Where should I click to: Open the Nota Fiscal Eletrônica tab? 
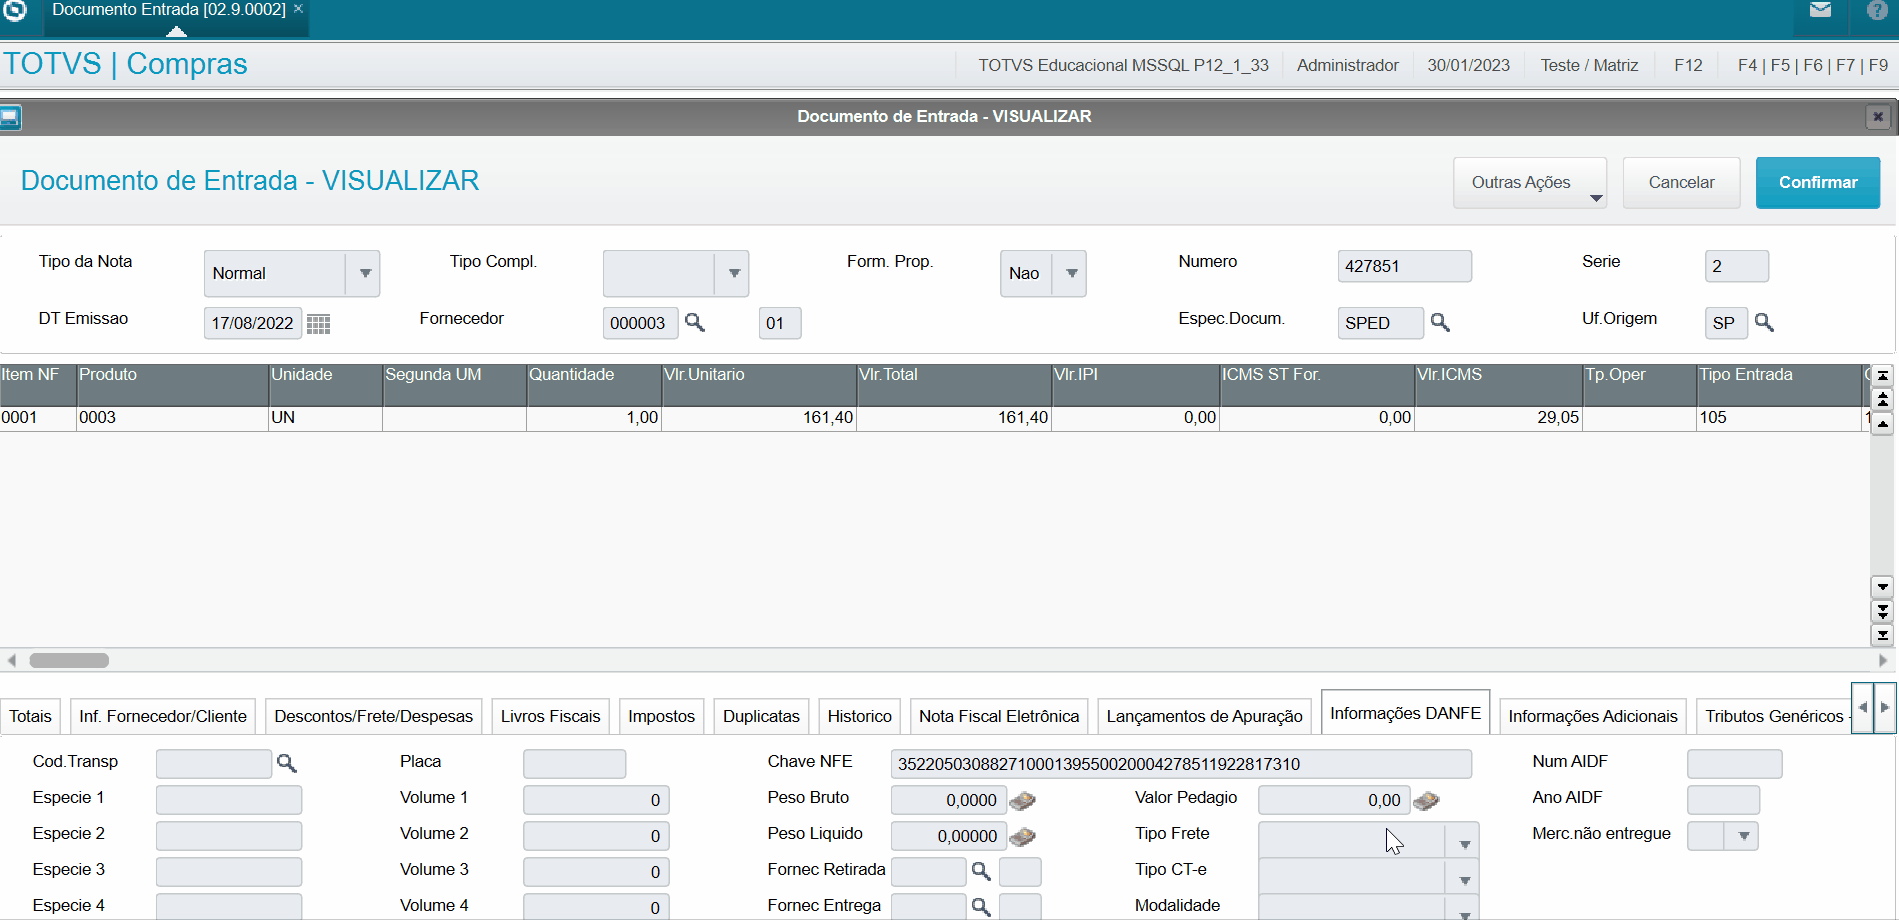[x=999, y=716]
